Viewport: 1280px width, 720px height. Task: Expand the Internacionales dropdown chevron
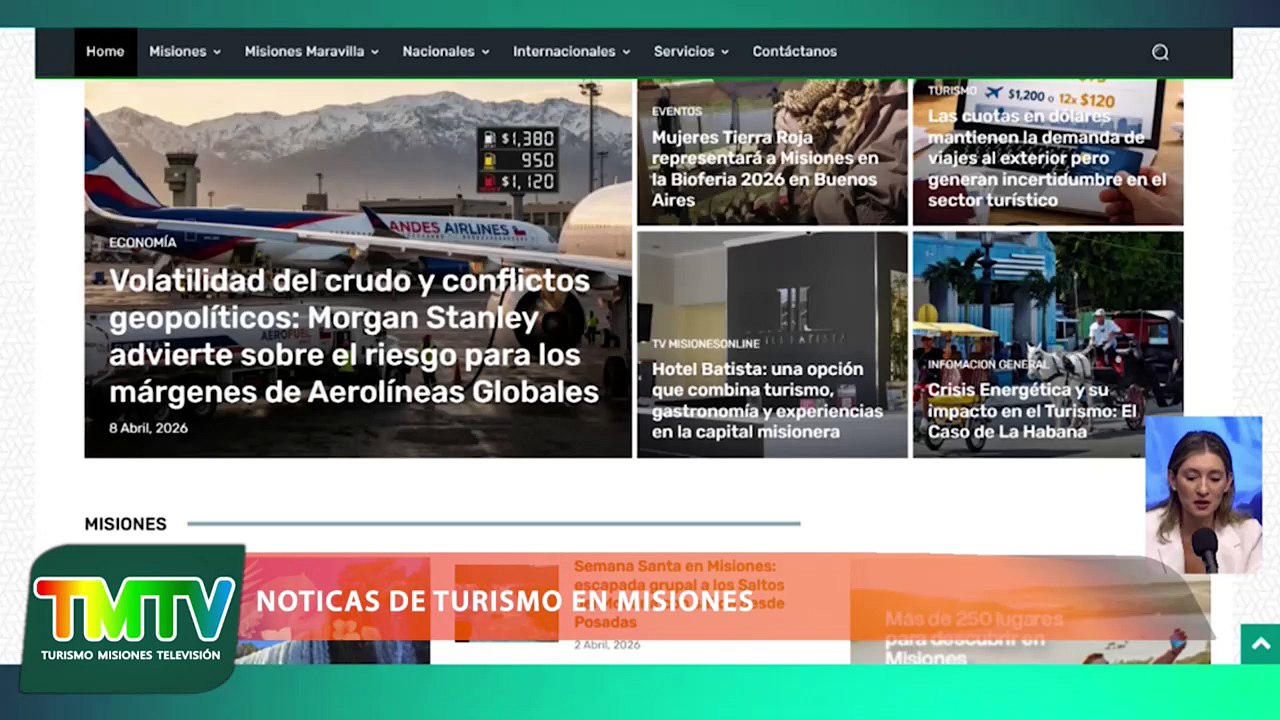tap(626, 52)
